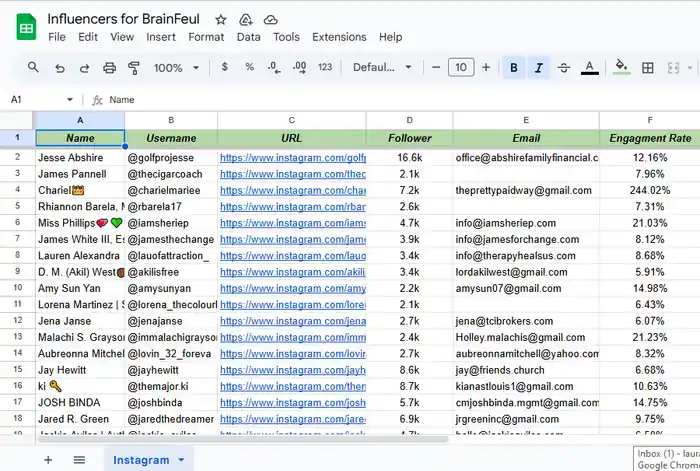Open Jay Hewitt's Instagram URL
The image size is (700, 471).
(292, 370)
